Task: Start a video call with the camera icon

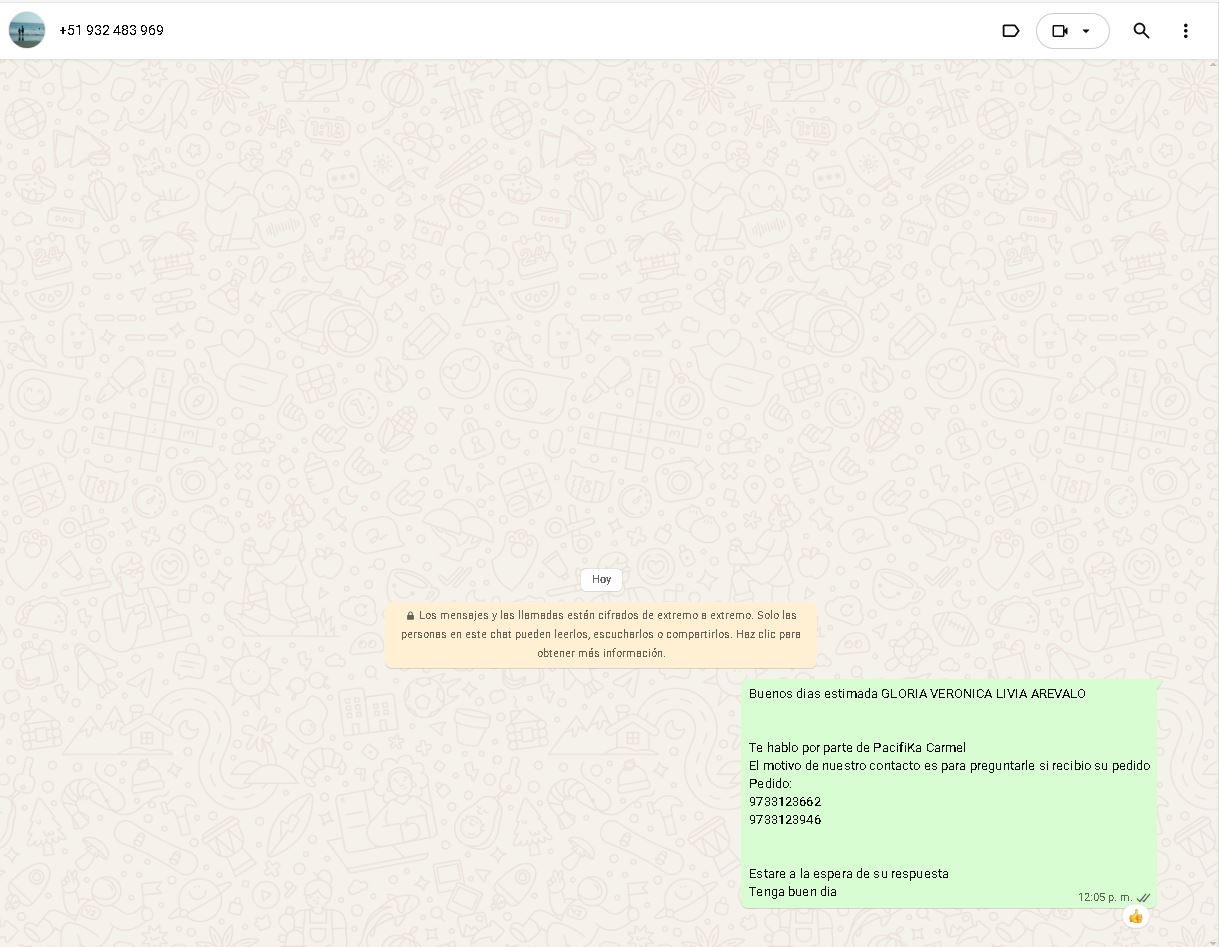Action: click(x=1059, y=31)
